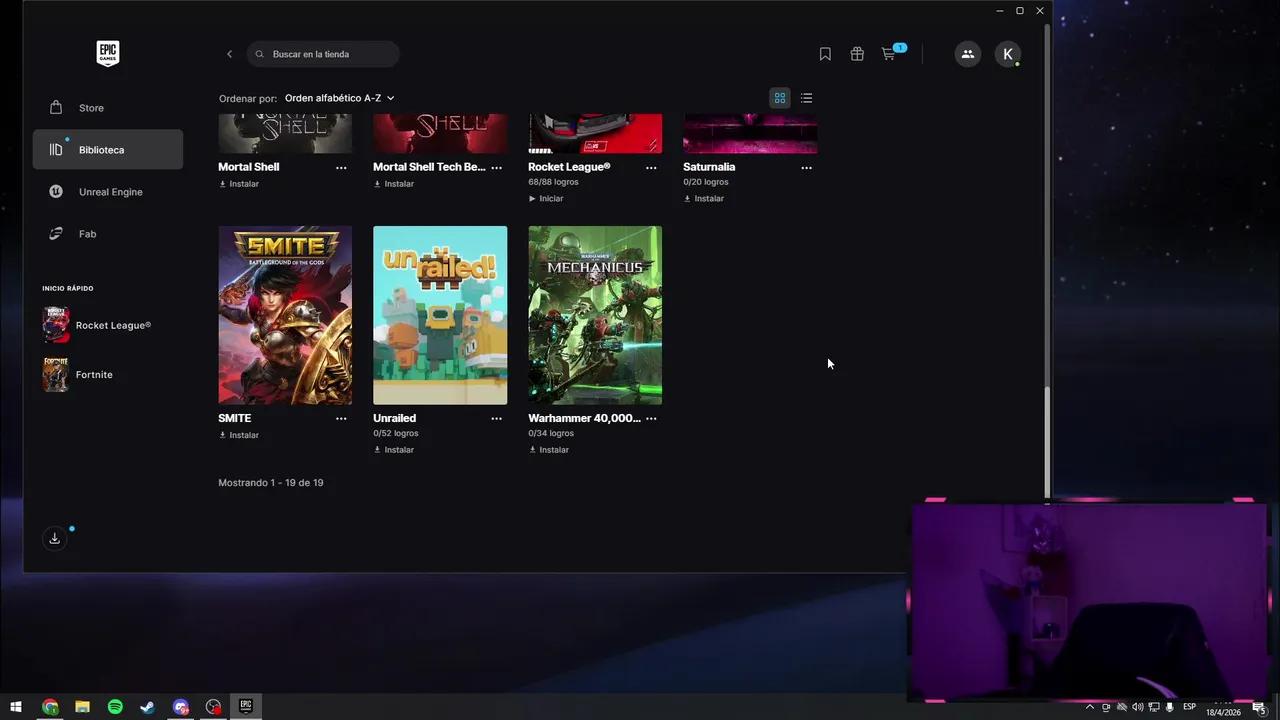The width and height of the screenshot is (1280, 720).
Task: Click the Mortal Shell title text
Action: tap(249, 167)
